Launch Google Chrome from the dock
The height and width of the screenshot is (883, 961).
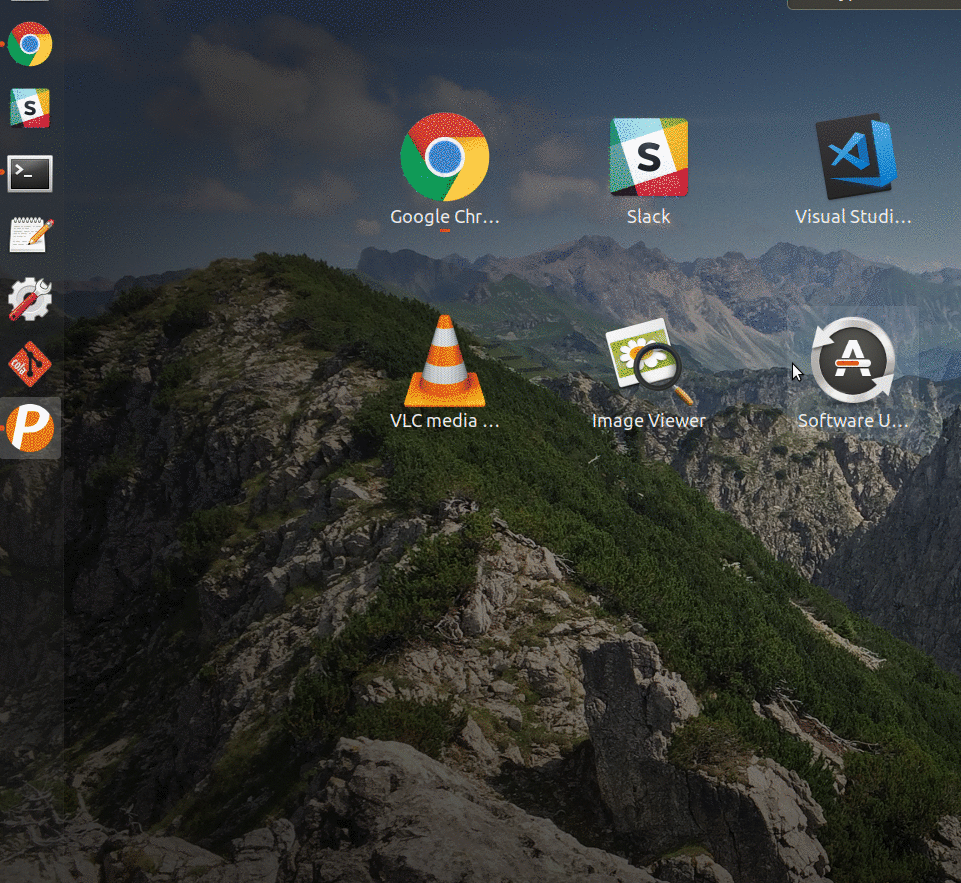[29, 44]
